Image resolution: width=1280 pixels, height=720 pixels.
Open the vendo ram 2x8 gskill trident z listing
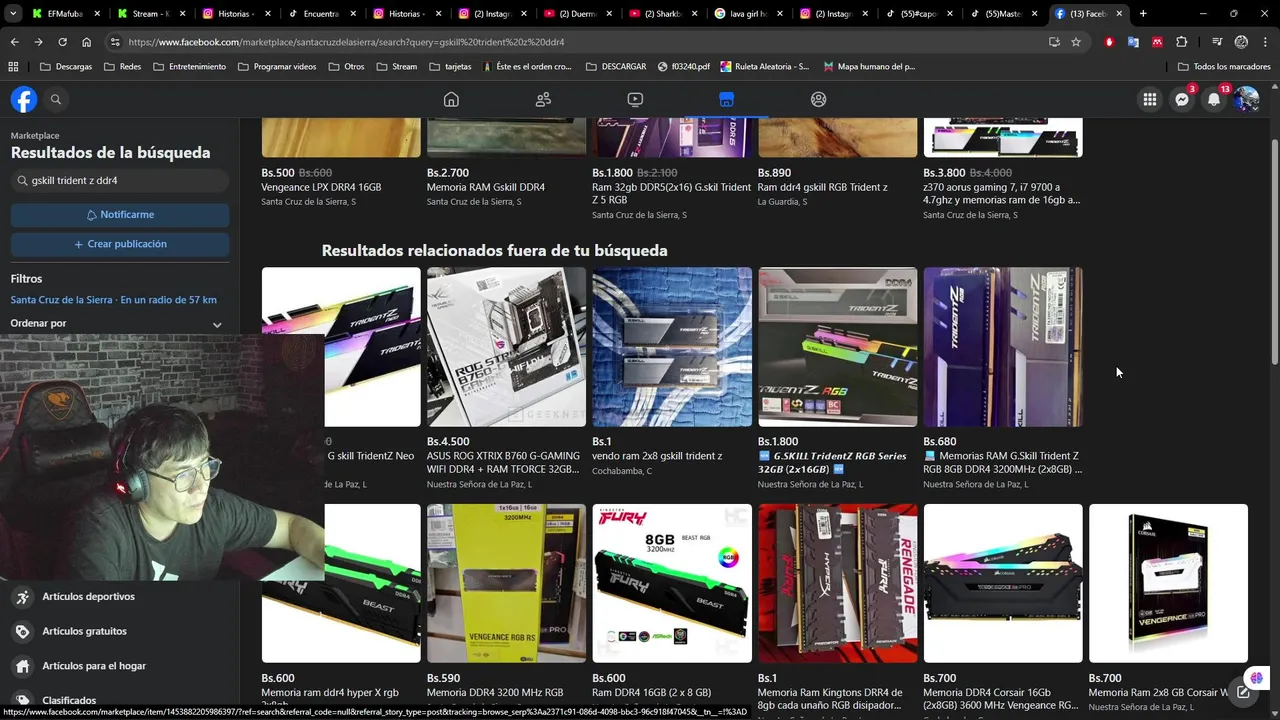point(672,371)
